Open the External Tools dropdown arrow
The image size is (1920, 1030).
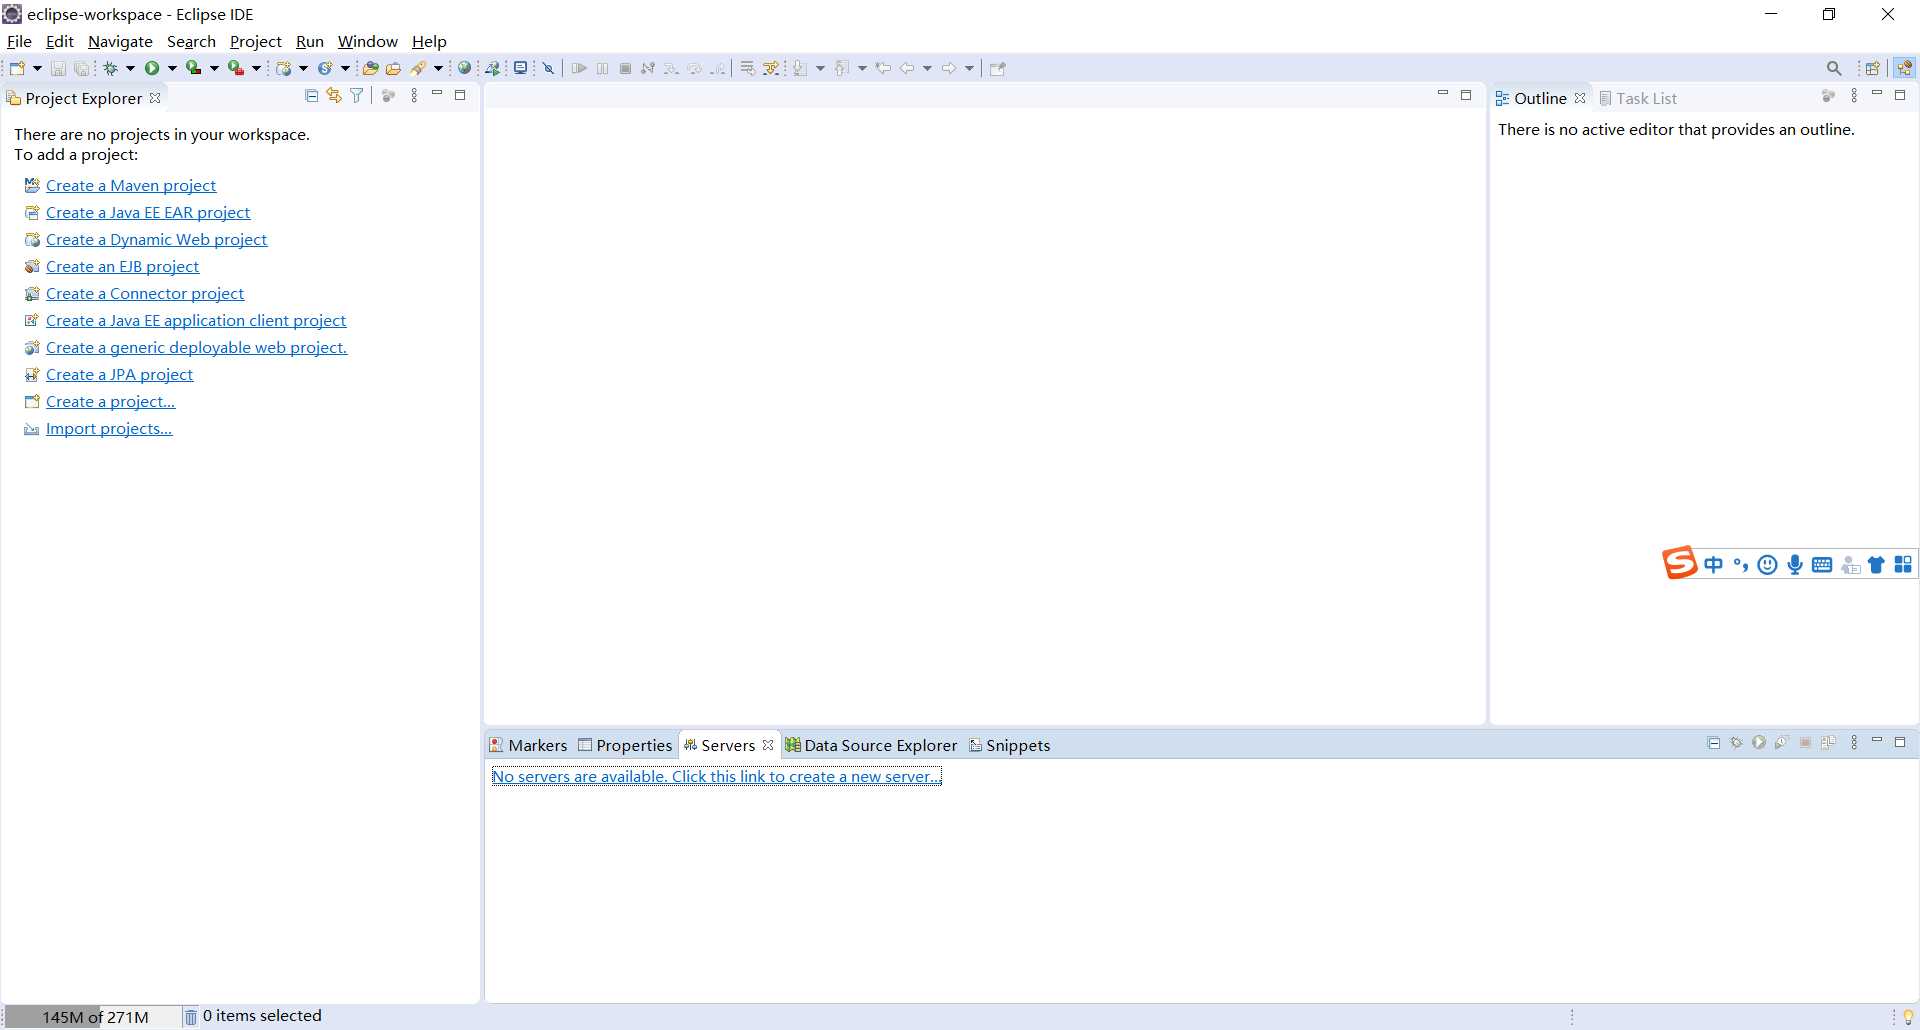(256, 68)
